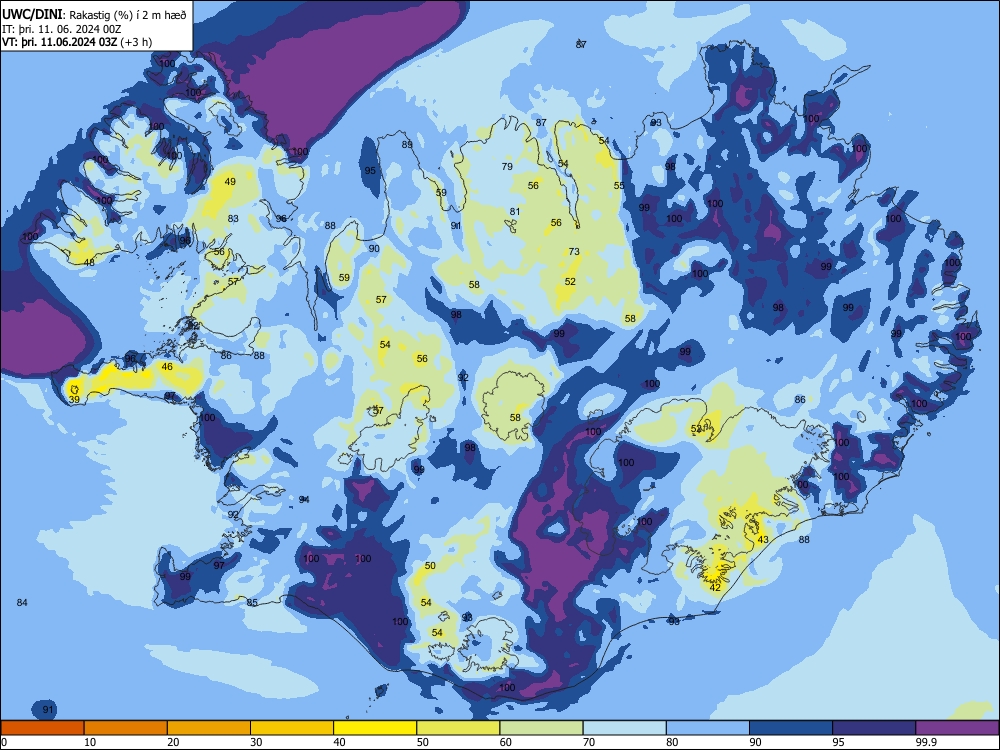Click the humidity value '73' on the map

[574, 252]
